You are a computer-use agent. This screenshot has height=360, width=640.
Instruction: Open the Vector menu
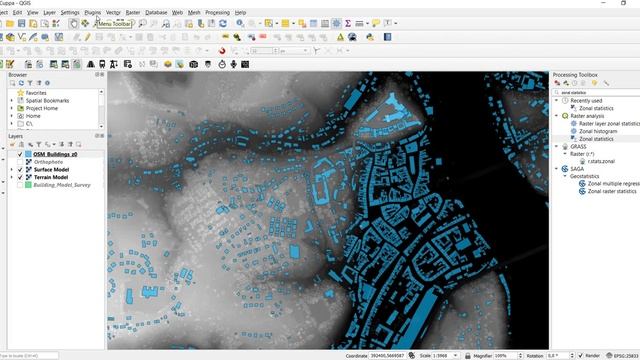coord(113,13)
